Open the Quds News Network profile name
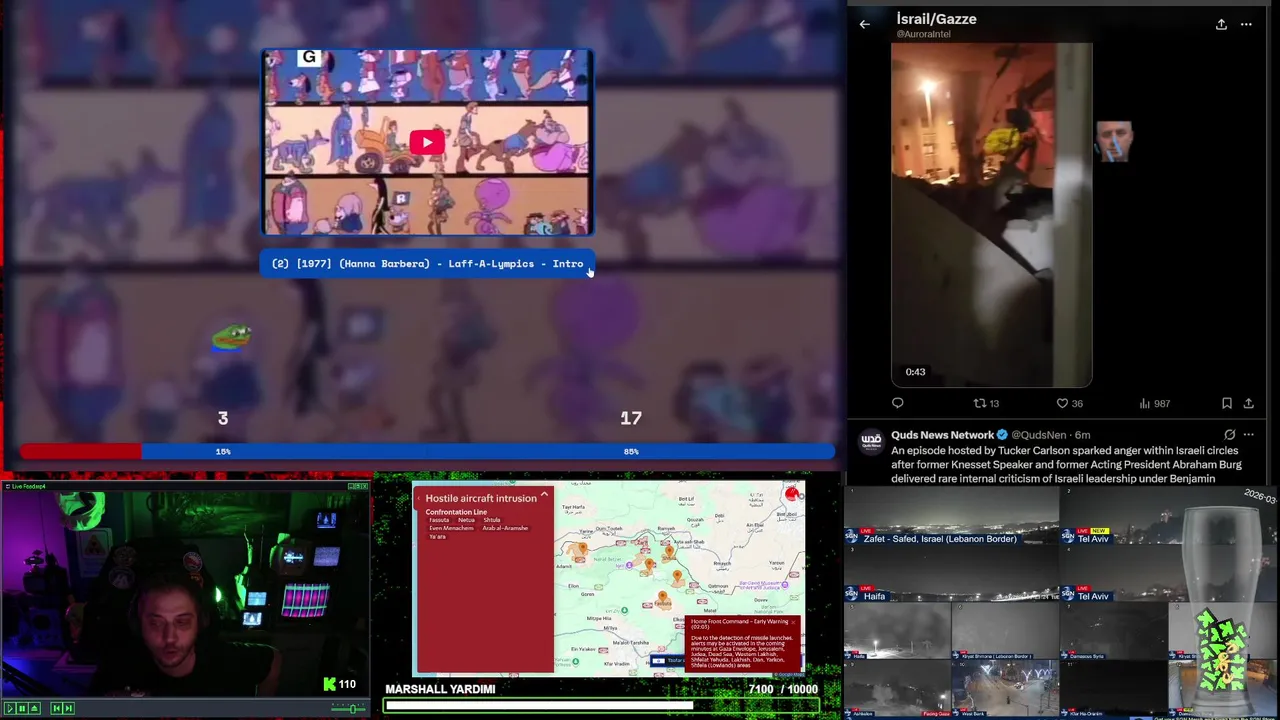1280x720 pixels. tap(943, 435)
